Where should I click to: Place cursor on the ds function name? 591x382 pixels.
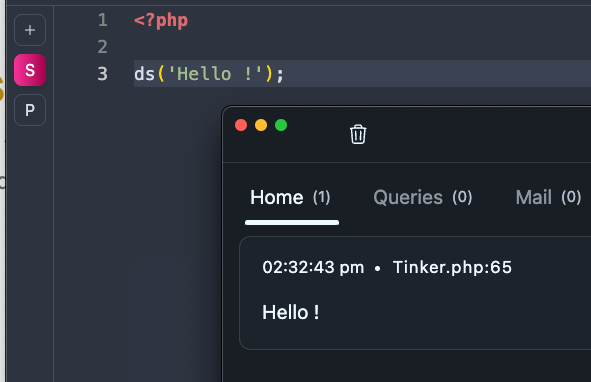[x=144, y=74]
